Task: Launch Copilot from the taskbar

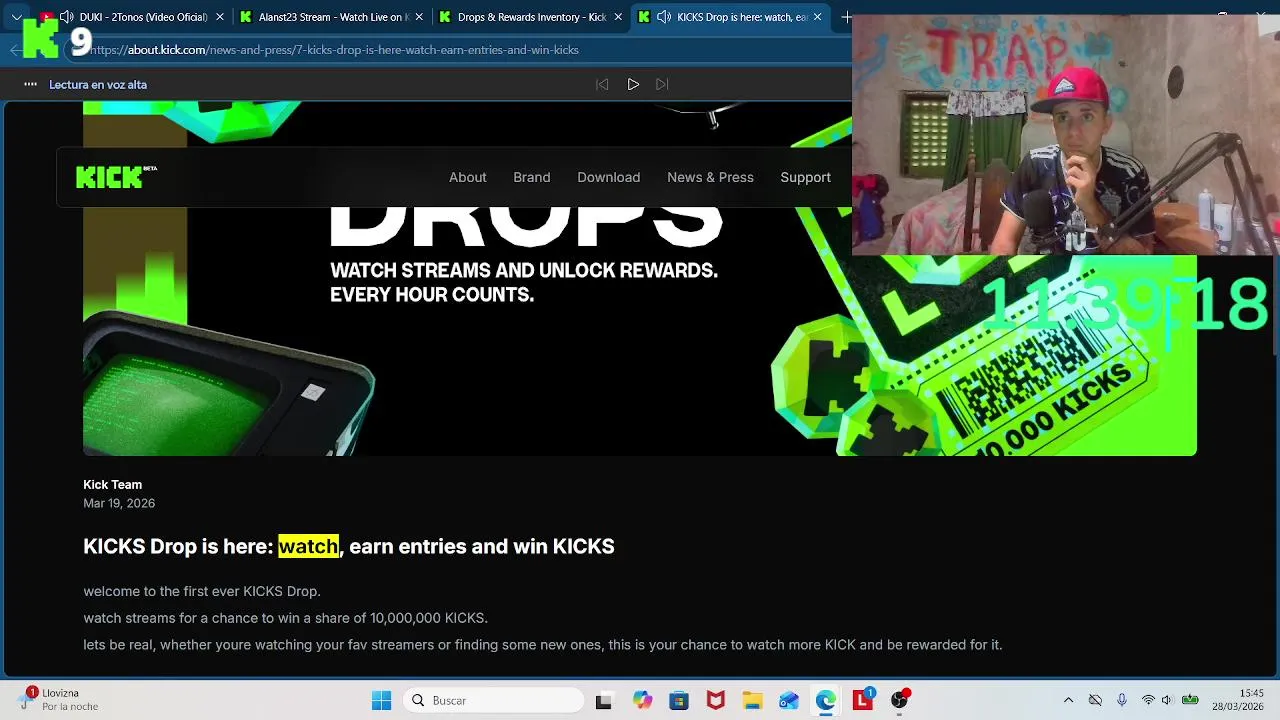Action: point(642,701)
